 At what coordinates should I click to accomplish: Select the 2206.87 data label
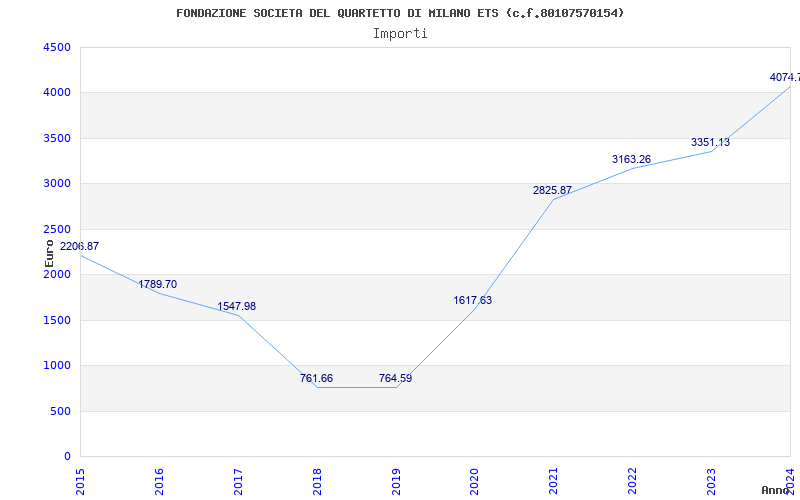click(80, 246)
